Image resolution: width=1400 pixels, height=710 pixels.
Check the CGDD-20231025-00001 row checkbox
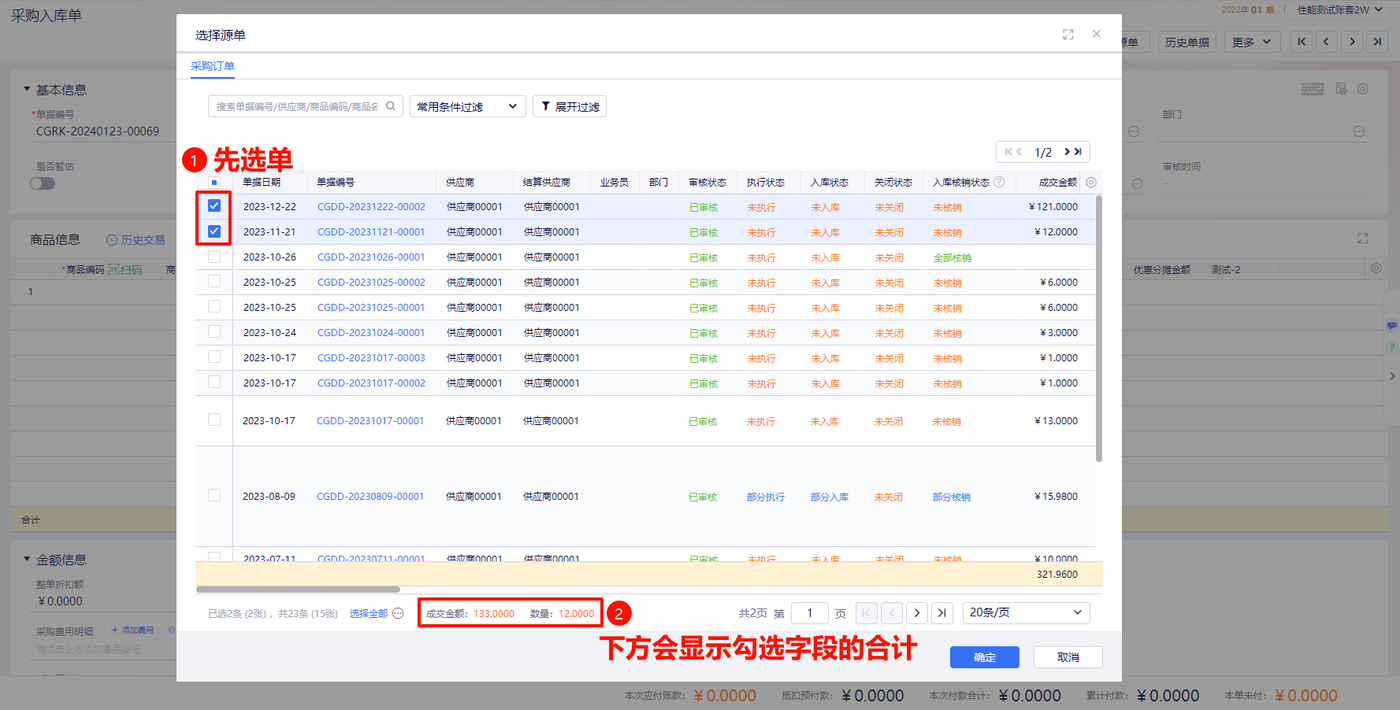coord(214,307)
